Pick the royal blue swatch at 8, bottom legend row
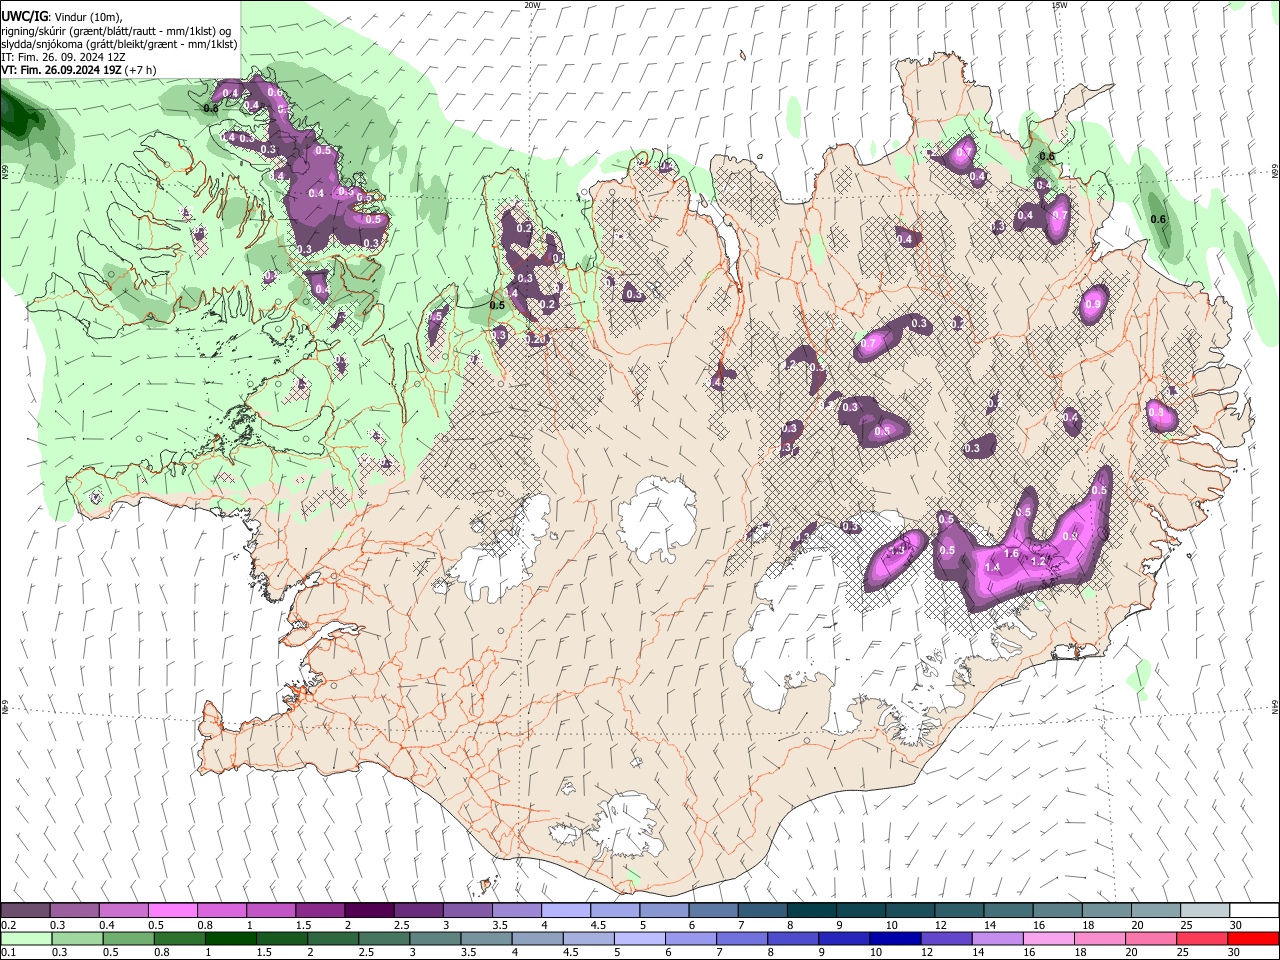This screenshot has height=960, width=1280. click(x=791, y=938)
